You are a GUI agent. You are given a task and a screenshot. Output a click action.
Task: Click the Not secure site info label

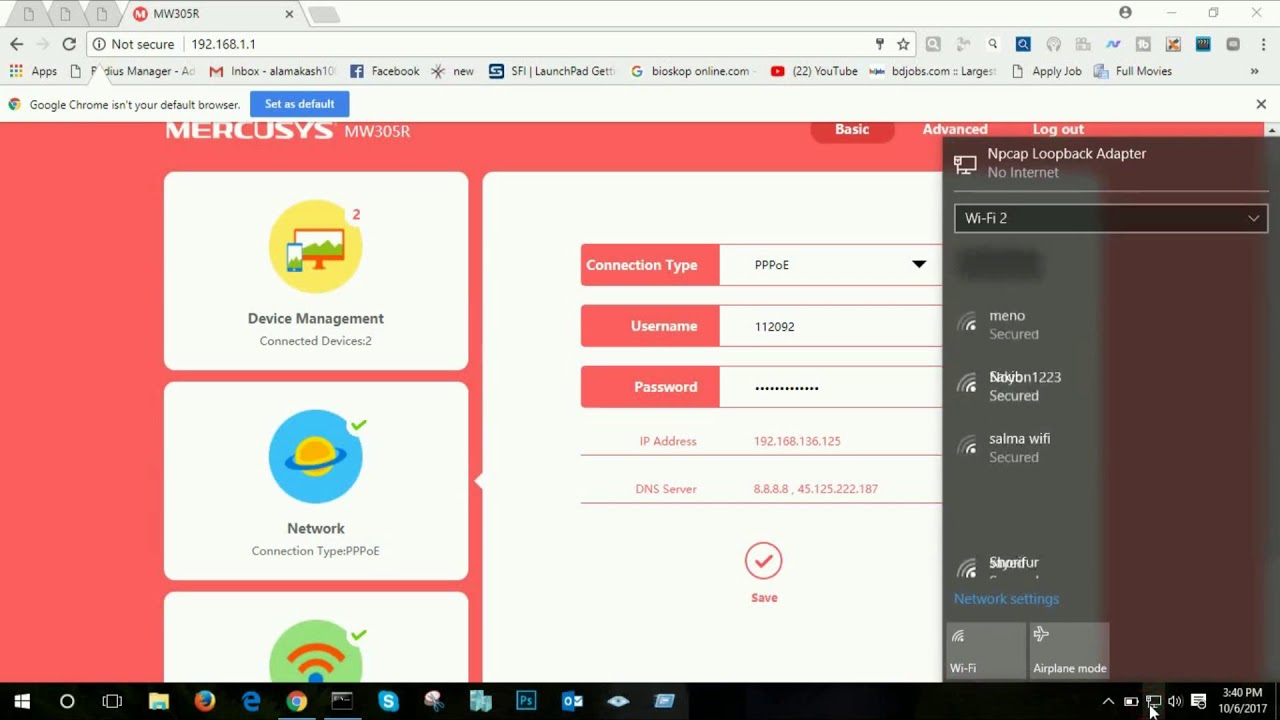coord(133,44)
